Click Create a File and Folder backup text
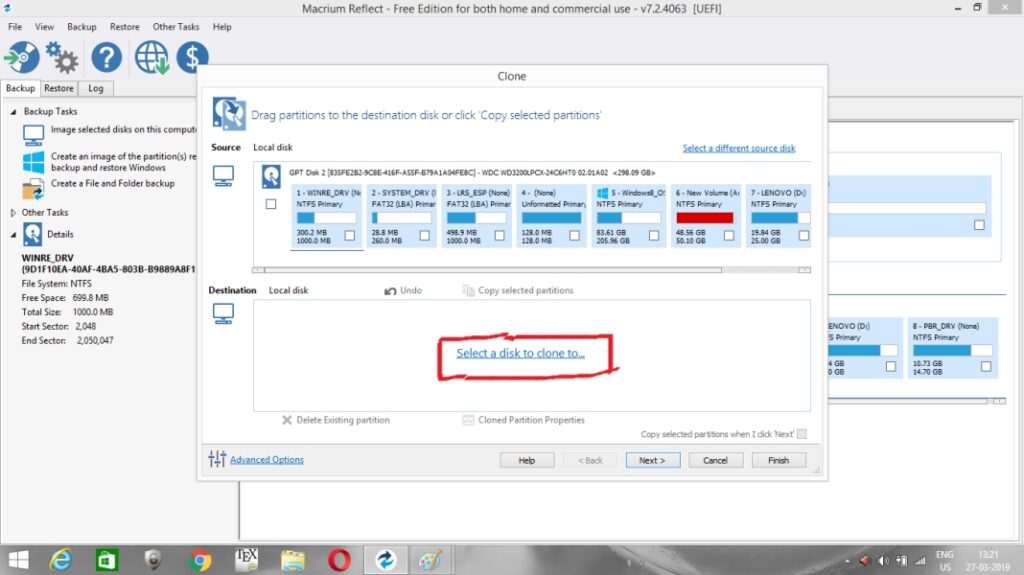The height and width of the screenshot is (575, 1024). pos(113,184)
